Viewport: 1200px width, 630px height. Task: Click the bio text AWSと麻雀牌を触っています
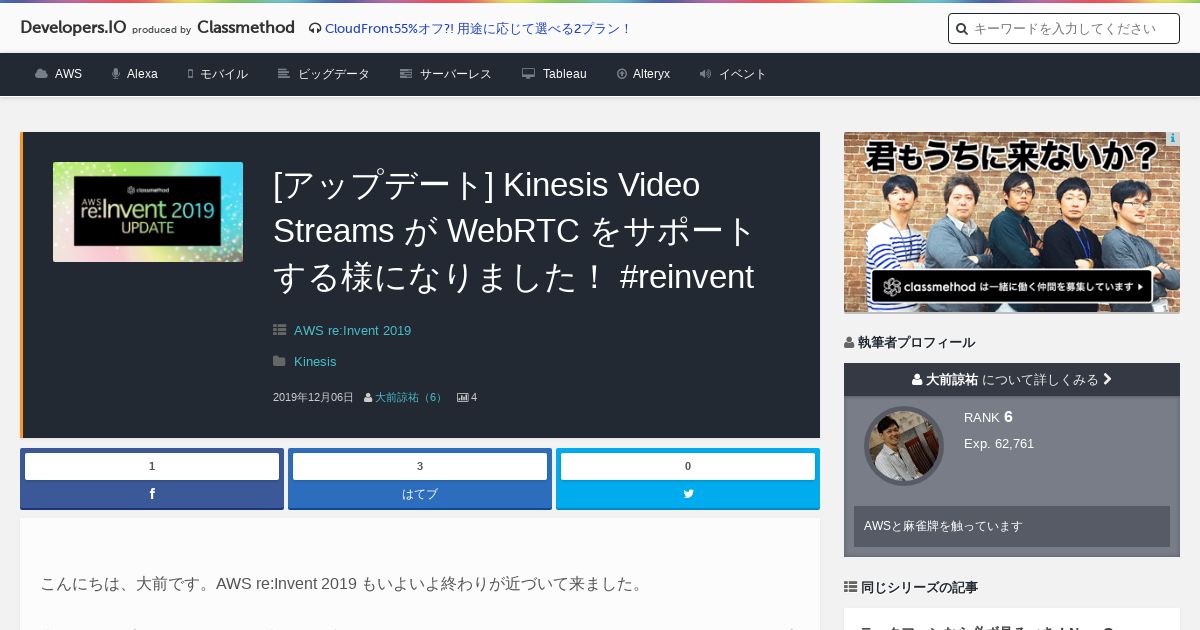point(943,526)
